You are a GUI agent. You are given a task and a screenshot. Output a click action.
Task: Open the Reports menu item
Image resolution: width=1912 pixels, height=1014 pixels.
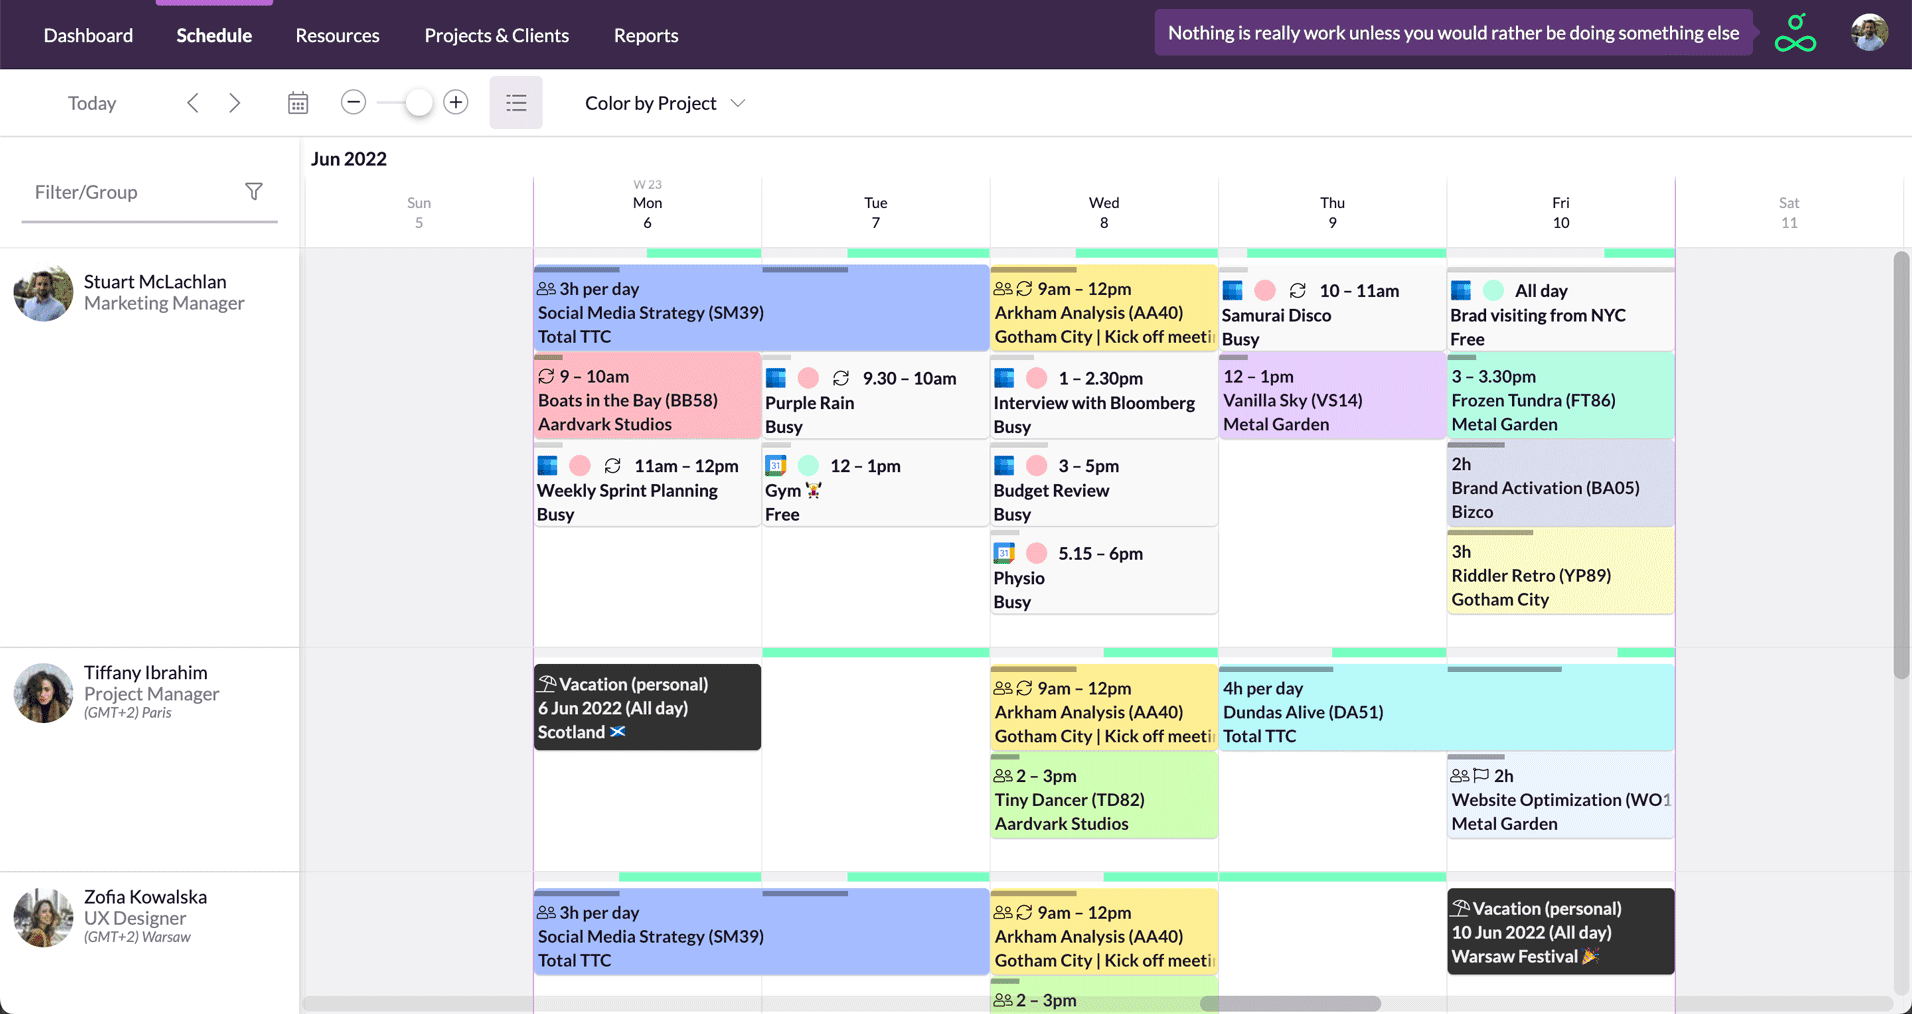[x=645, y=35]
